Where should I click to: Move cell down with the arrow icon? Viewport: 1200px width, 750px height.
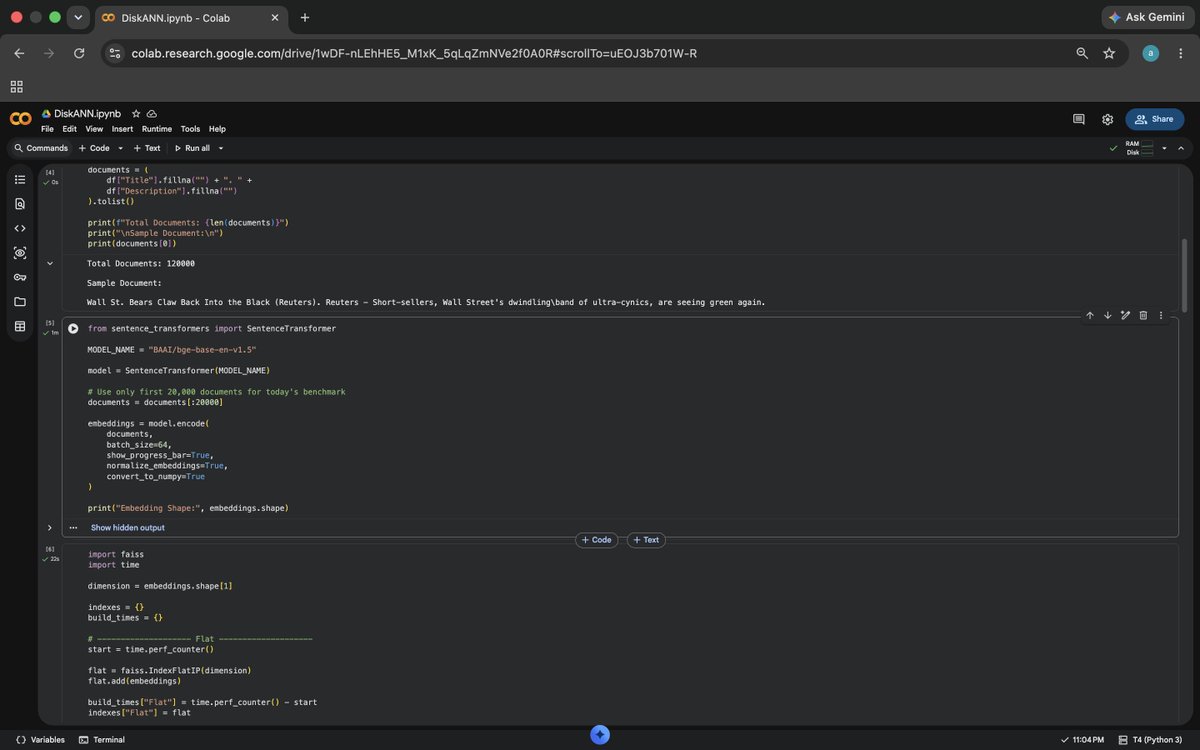(x=1108, y=315)
